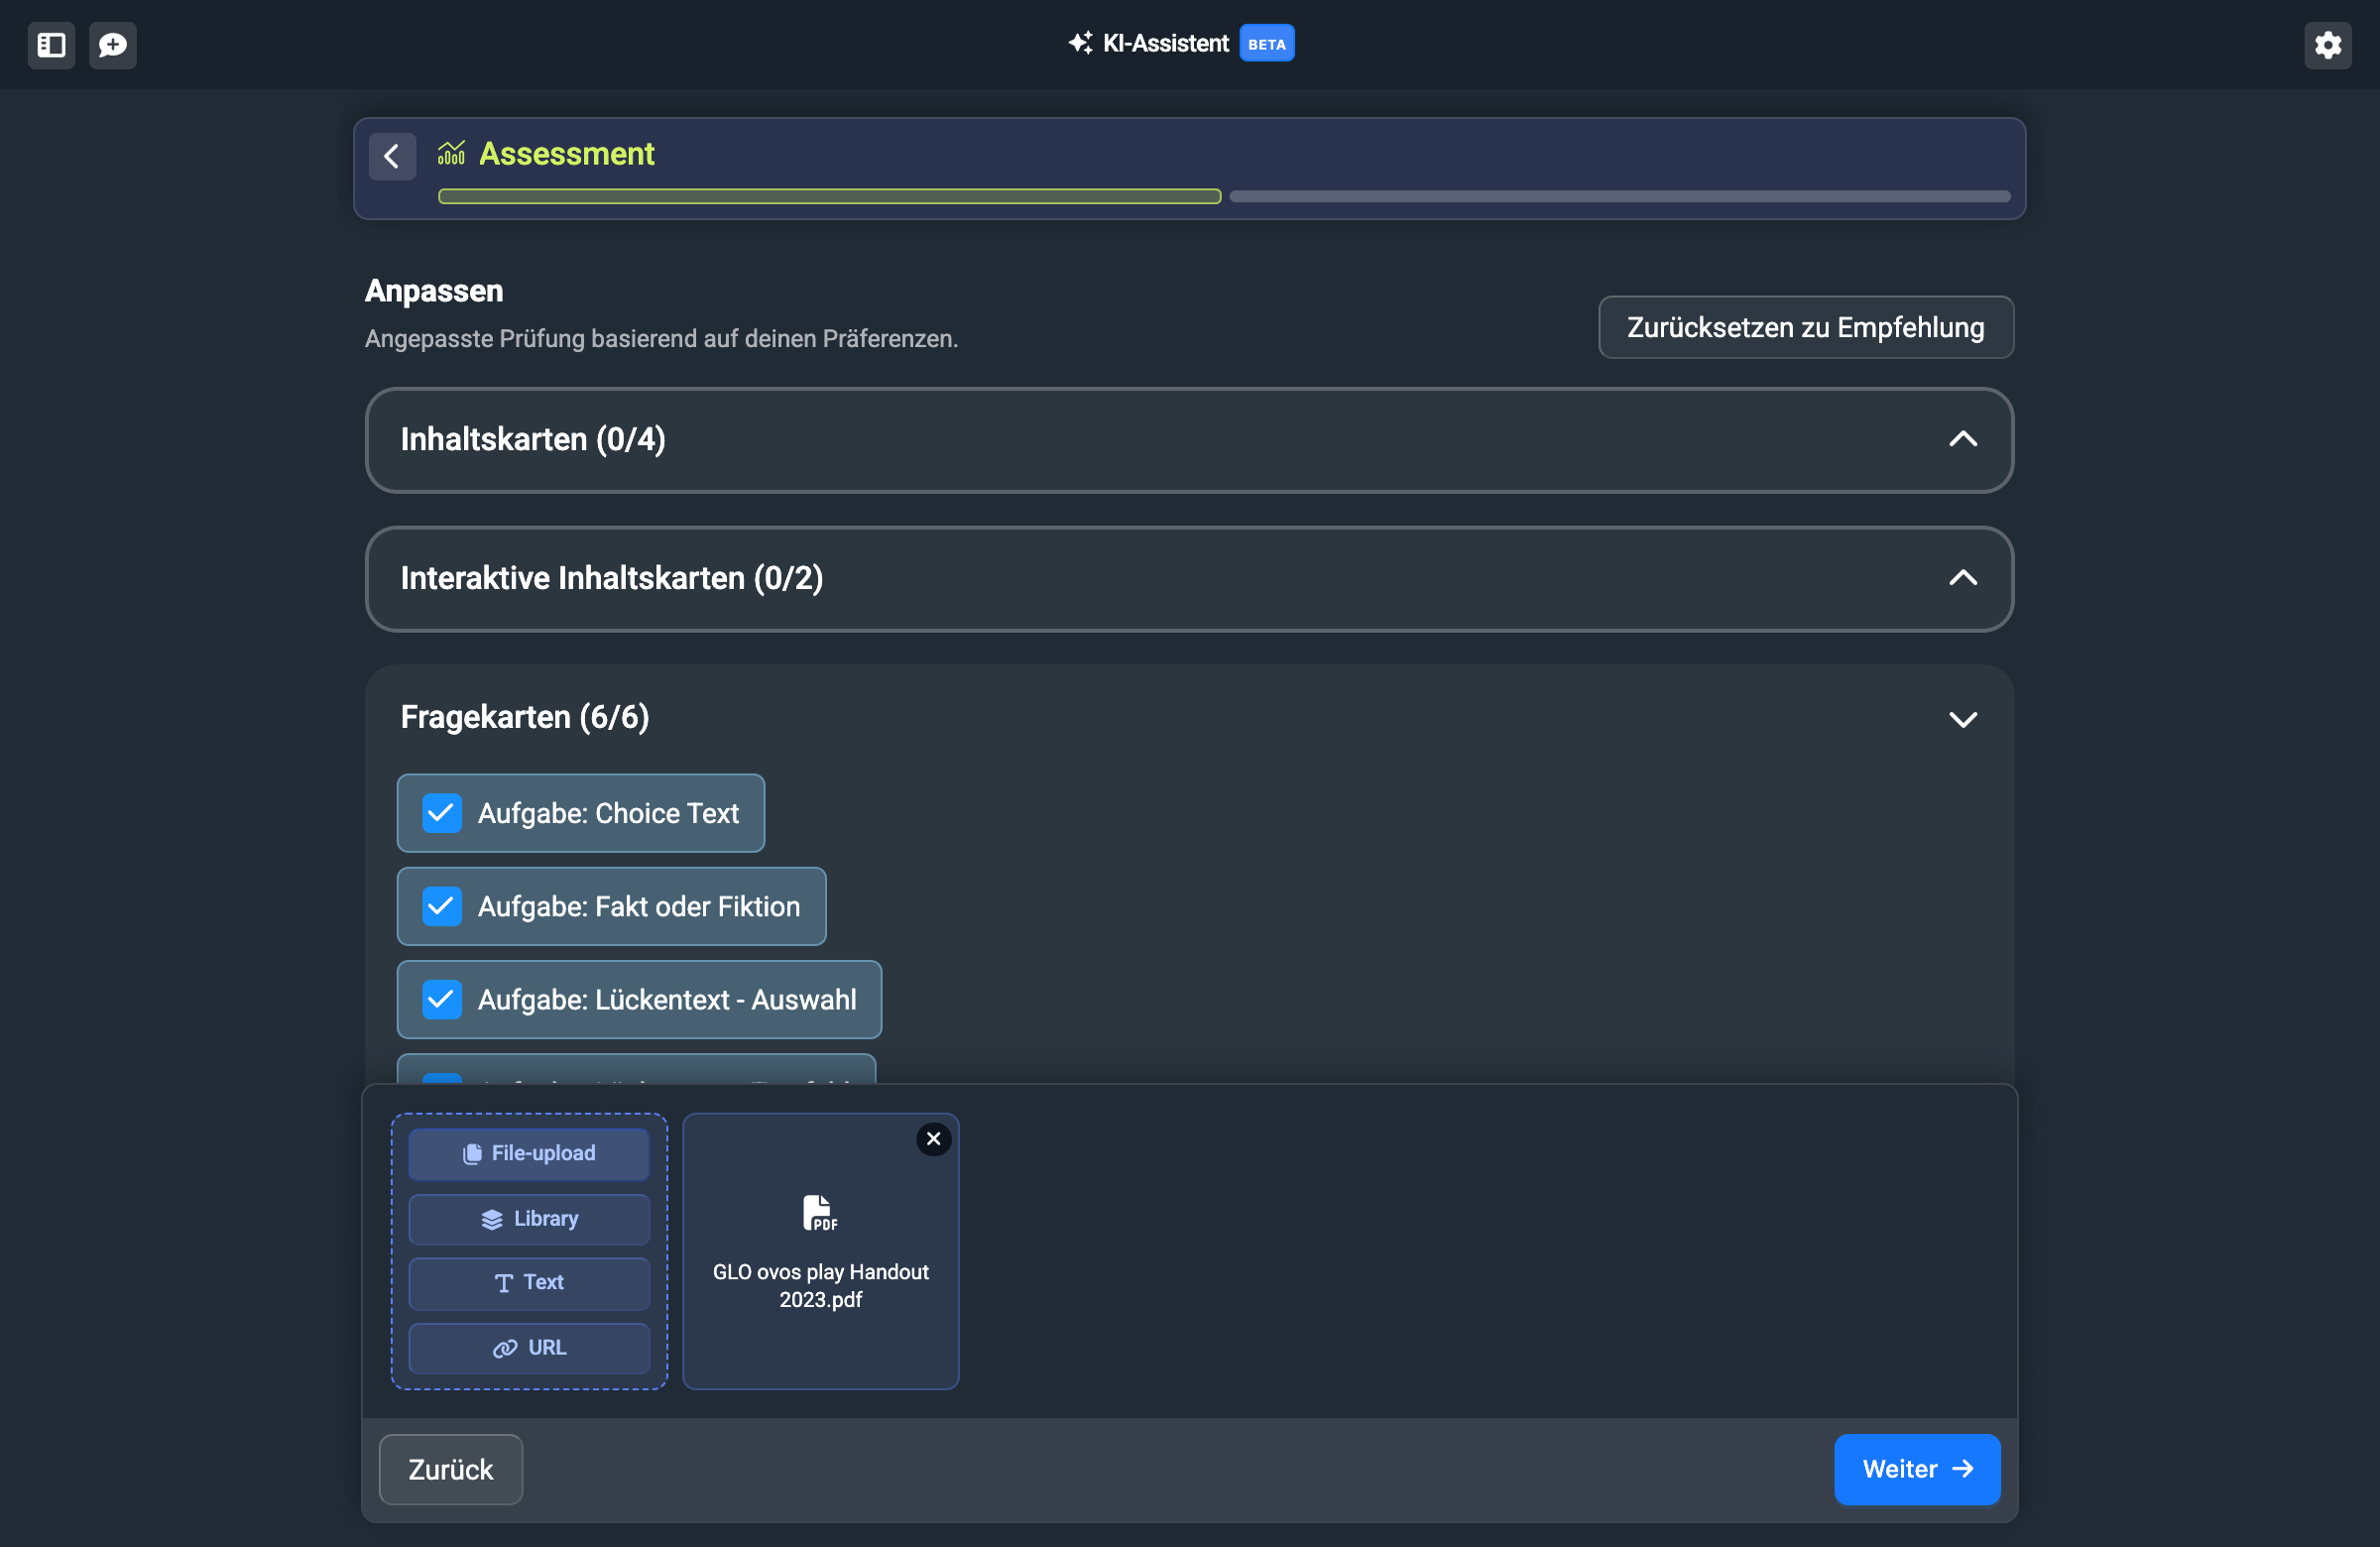Screen dimensions: 2380x1547
Task: Open settings gear icon
Action: click(2327, 45)
